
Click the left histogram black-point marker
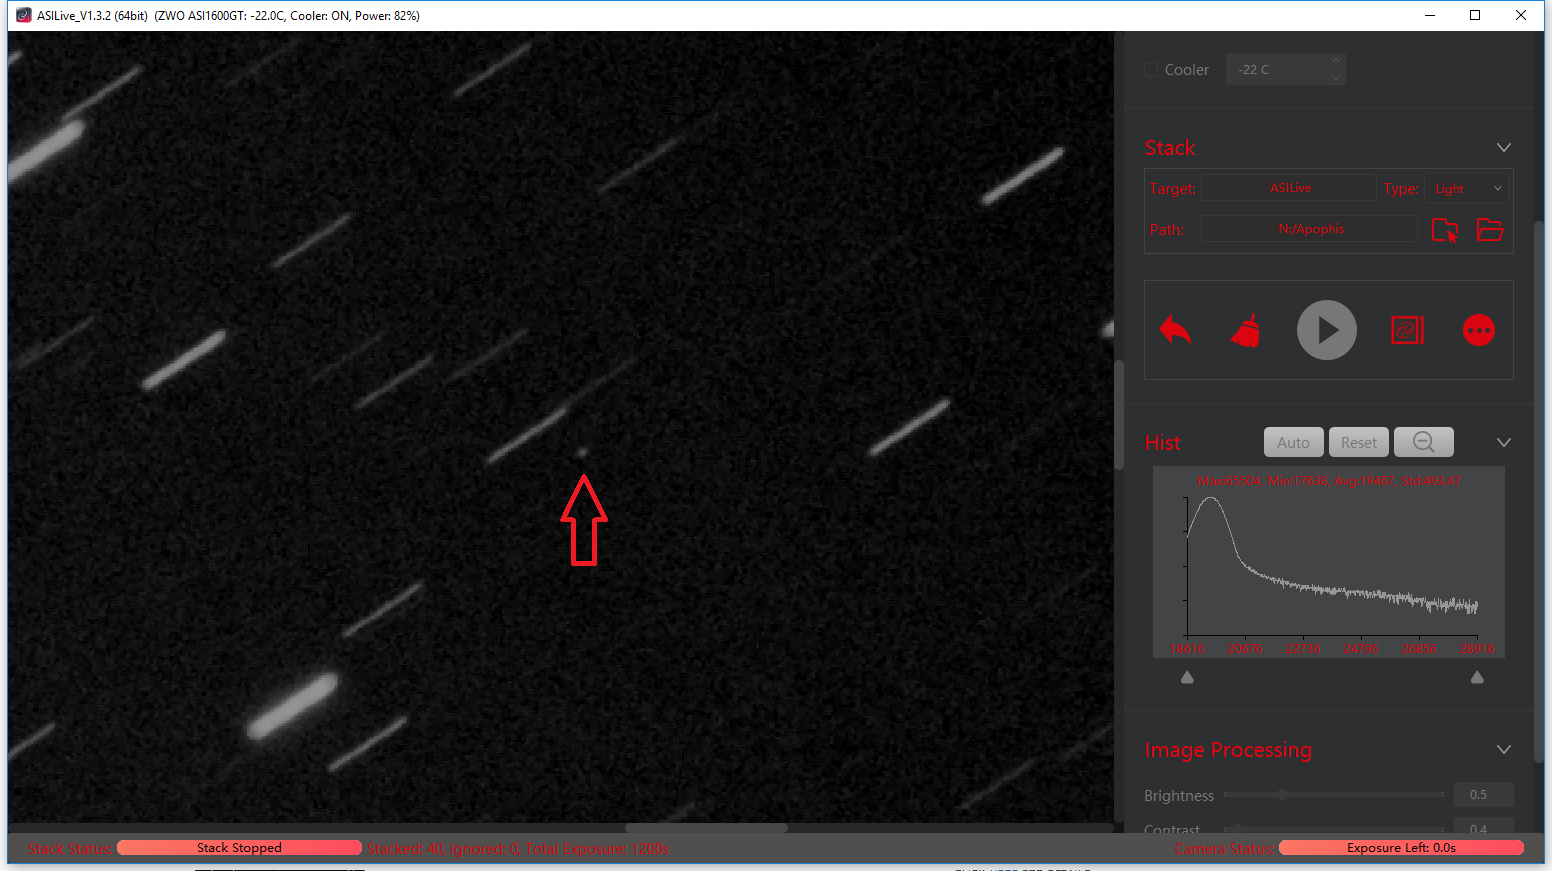(x=1187, y=677)
